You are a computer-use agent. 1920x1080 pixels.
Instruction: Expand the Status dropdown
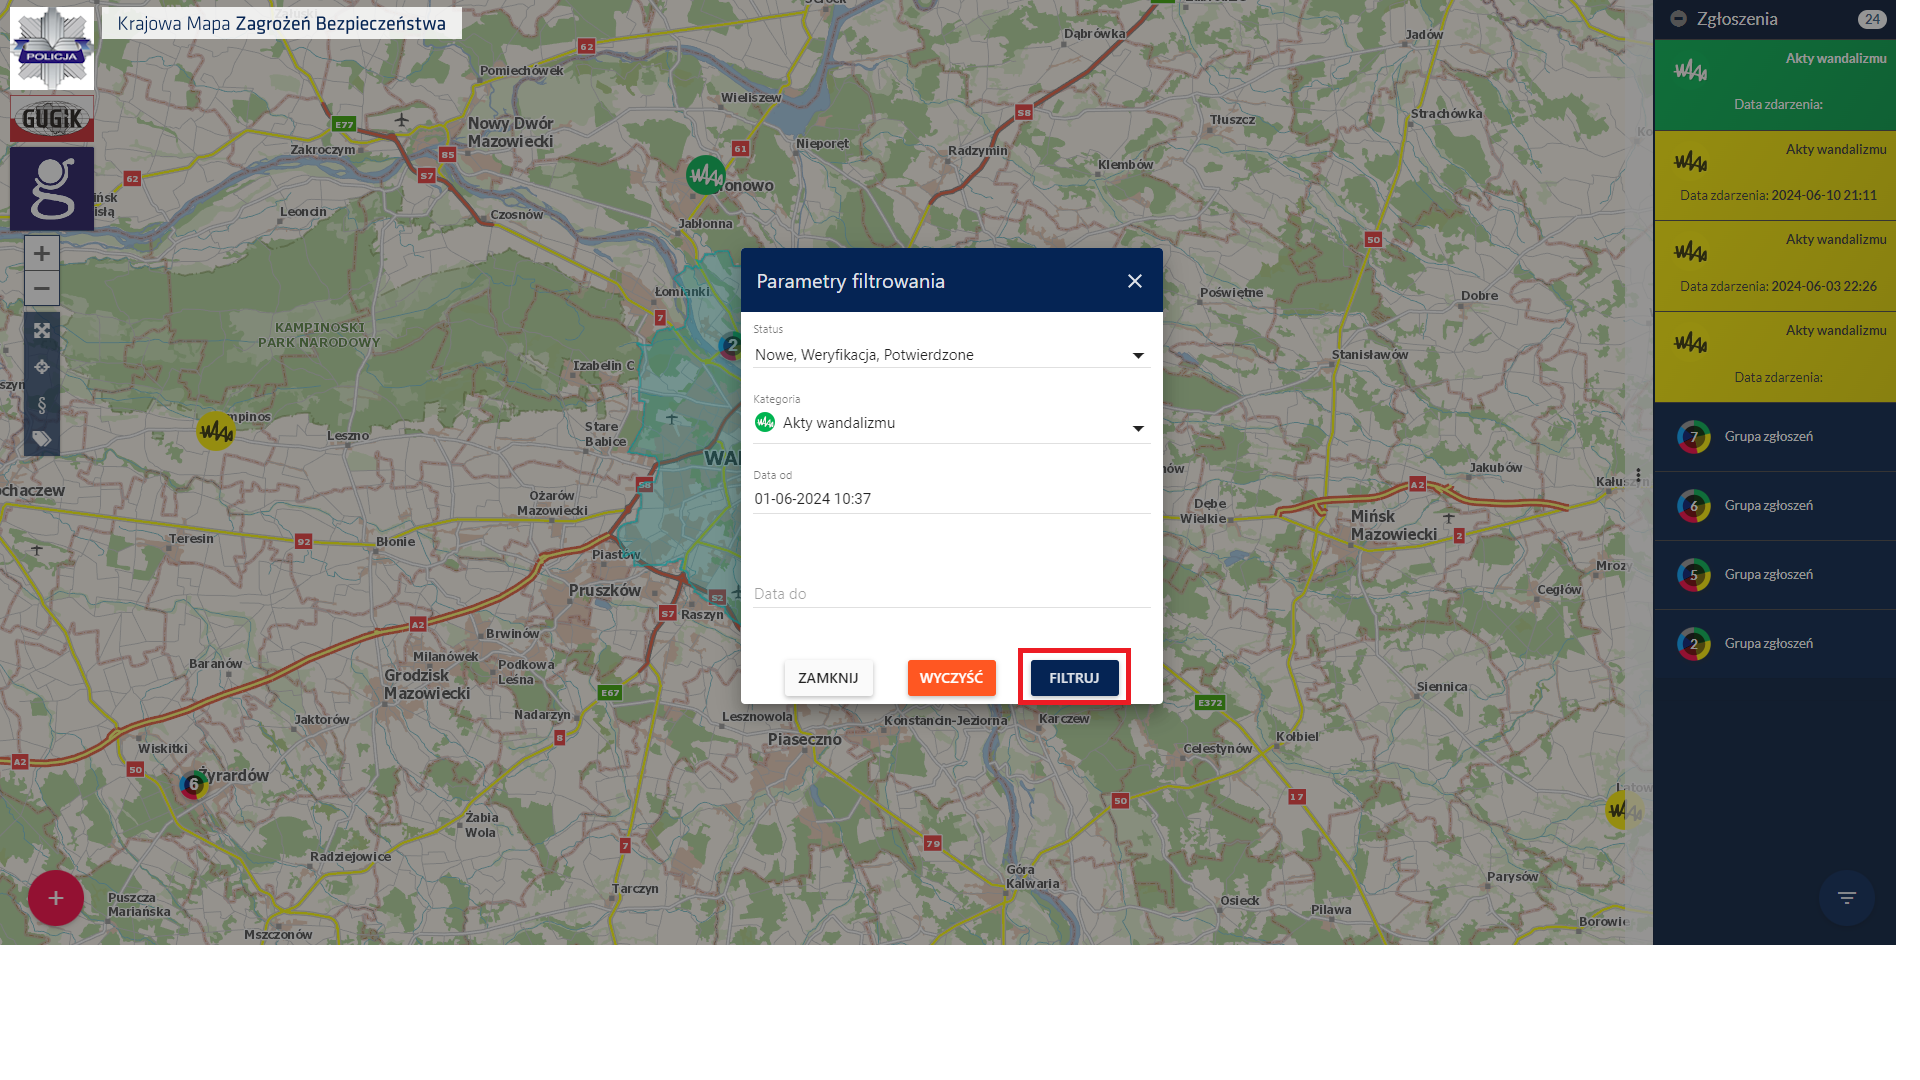click(950, 355)
